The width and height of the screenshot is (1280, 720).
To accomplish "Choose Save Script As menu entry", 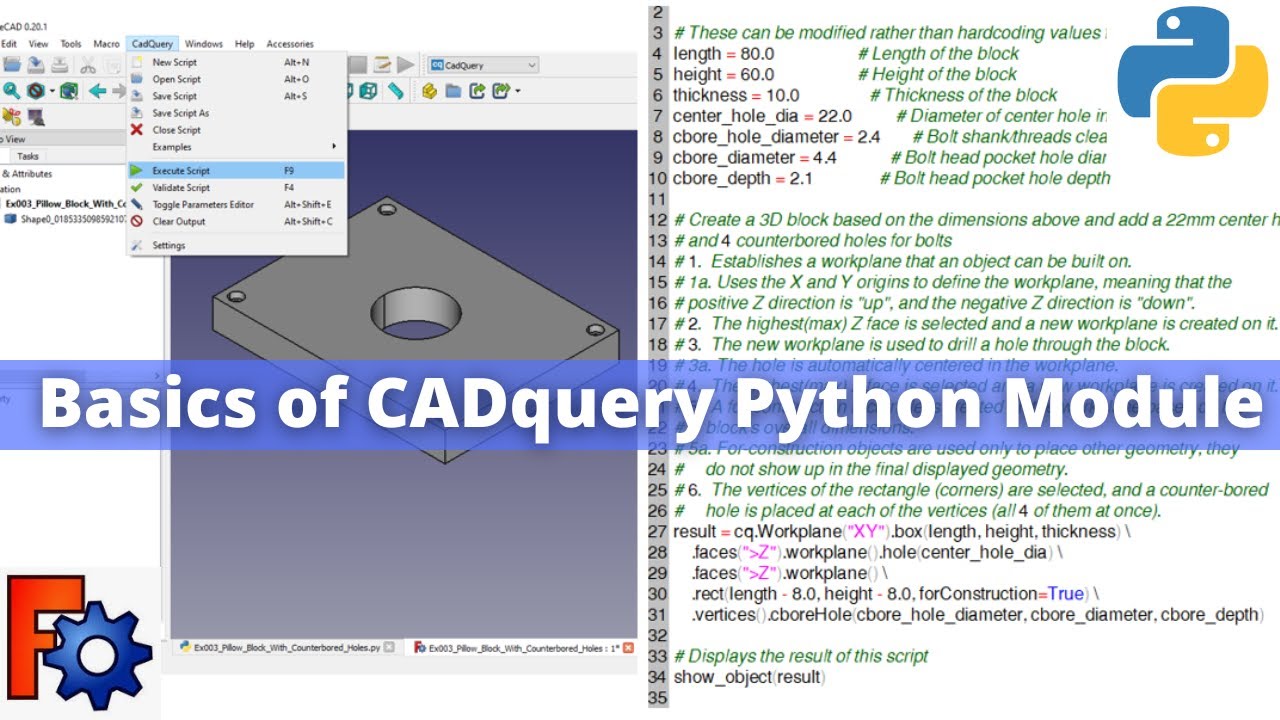I will point(236,113).
